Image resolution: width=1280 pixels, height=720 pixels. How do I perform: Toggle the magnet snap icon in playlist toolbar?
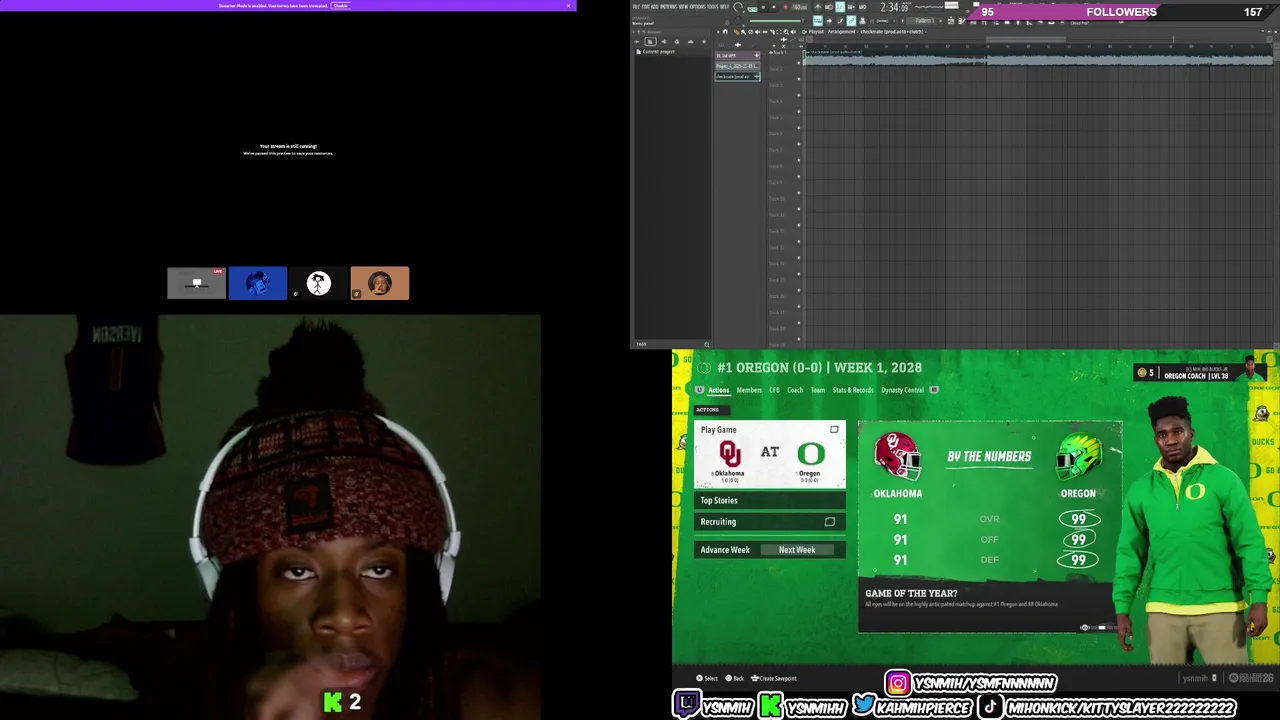pos(725,32)
